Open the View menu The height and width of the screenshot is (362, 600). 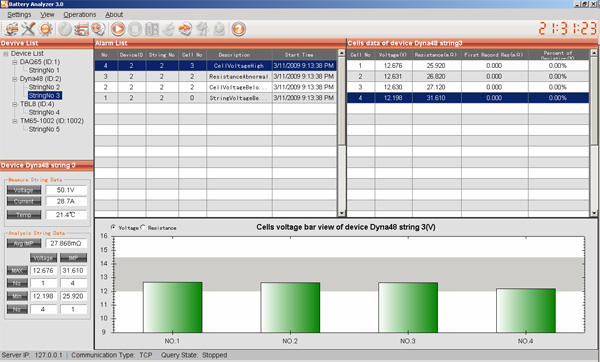47,15
